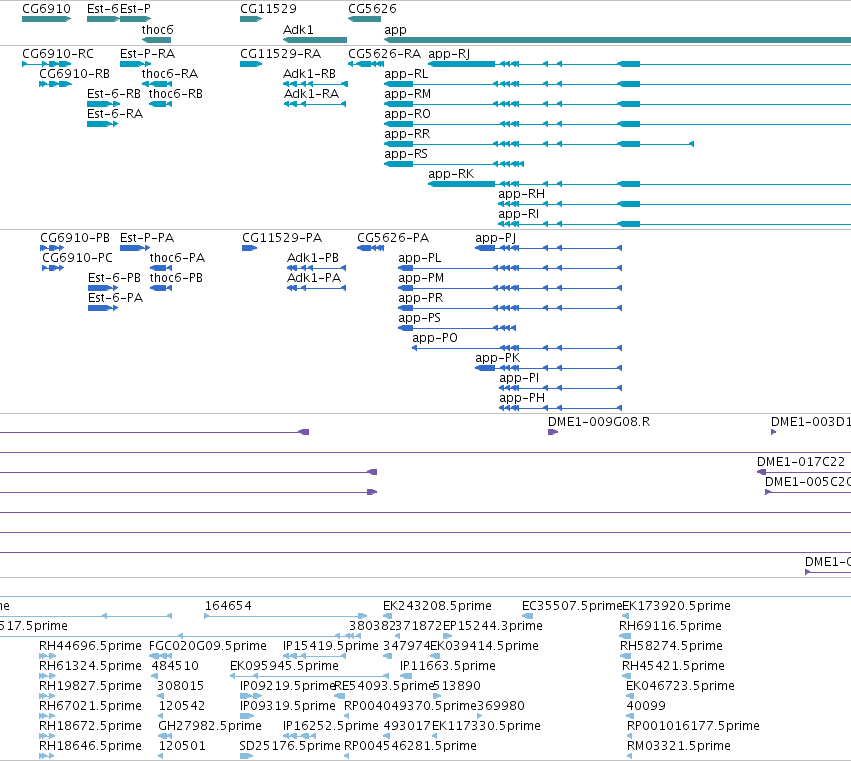Select transcript Est-6-RB

[113, 94]
